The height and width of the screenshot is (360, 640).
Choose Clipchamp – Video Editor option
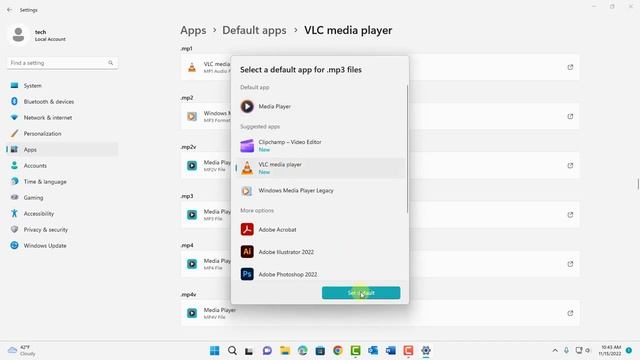pos(320,146)
